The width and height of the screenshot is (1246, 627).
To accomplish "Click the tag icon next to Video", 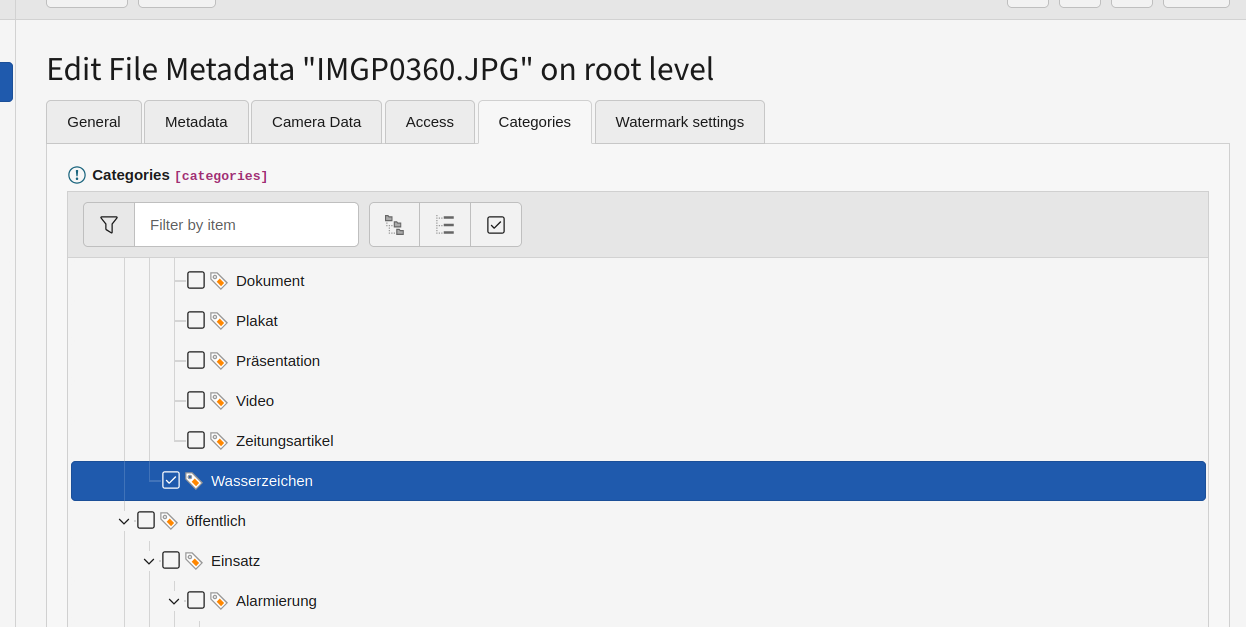I will pos(219,401).
